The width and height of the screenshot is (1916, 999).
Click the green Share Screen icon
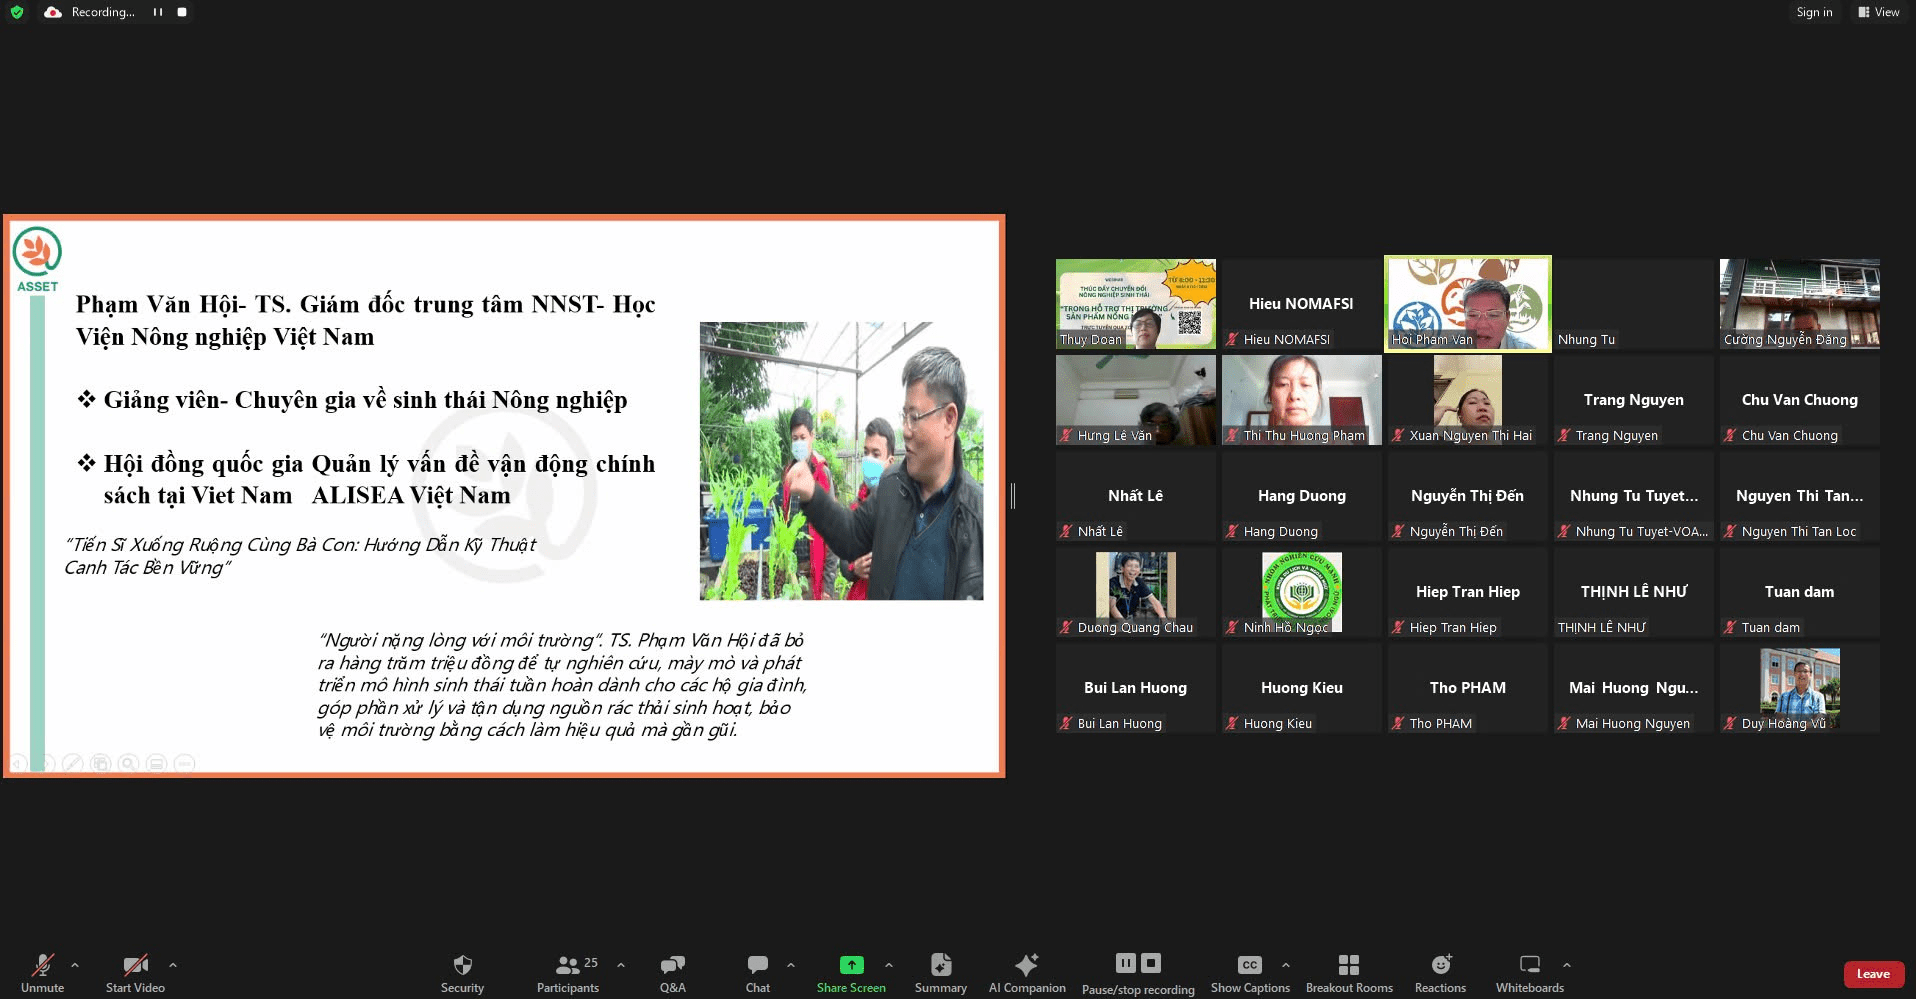[x=851, y=965]
